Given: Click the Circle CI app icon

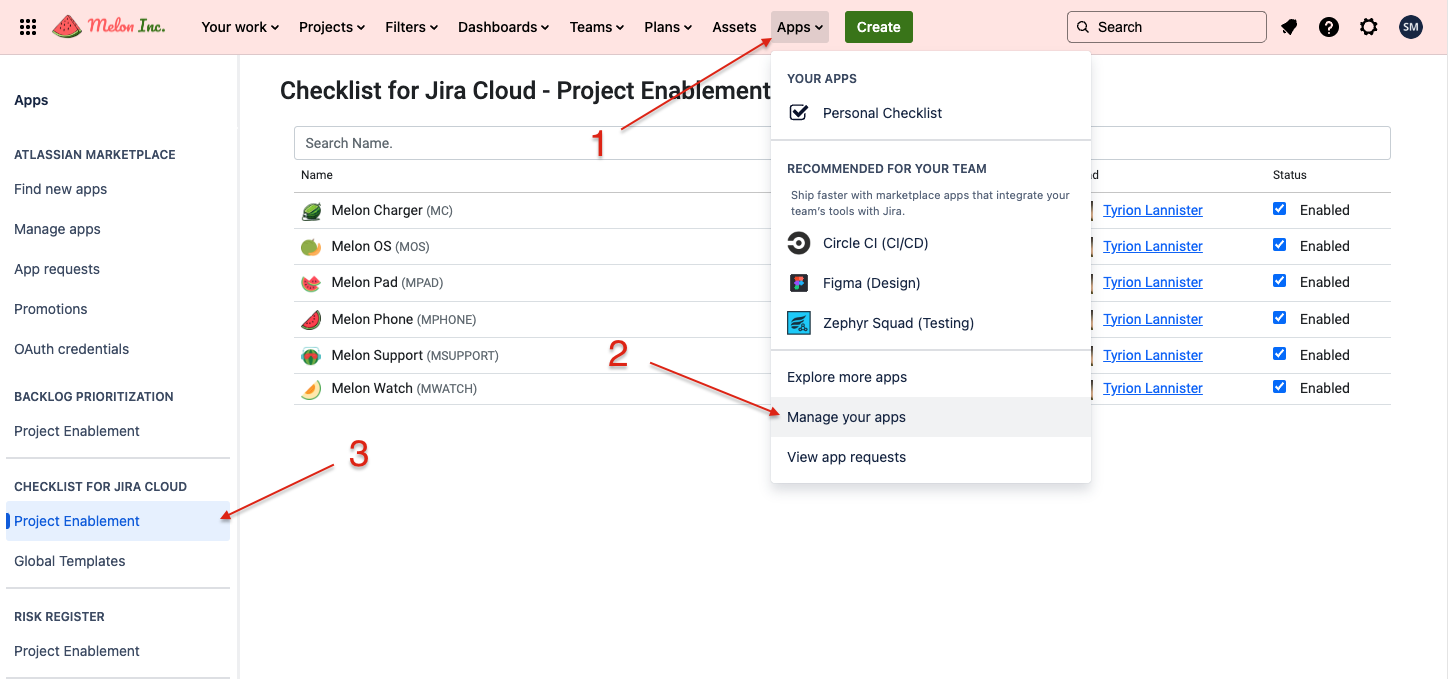Looking at the screenshot, I should tap(799, 243).
